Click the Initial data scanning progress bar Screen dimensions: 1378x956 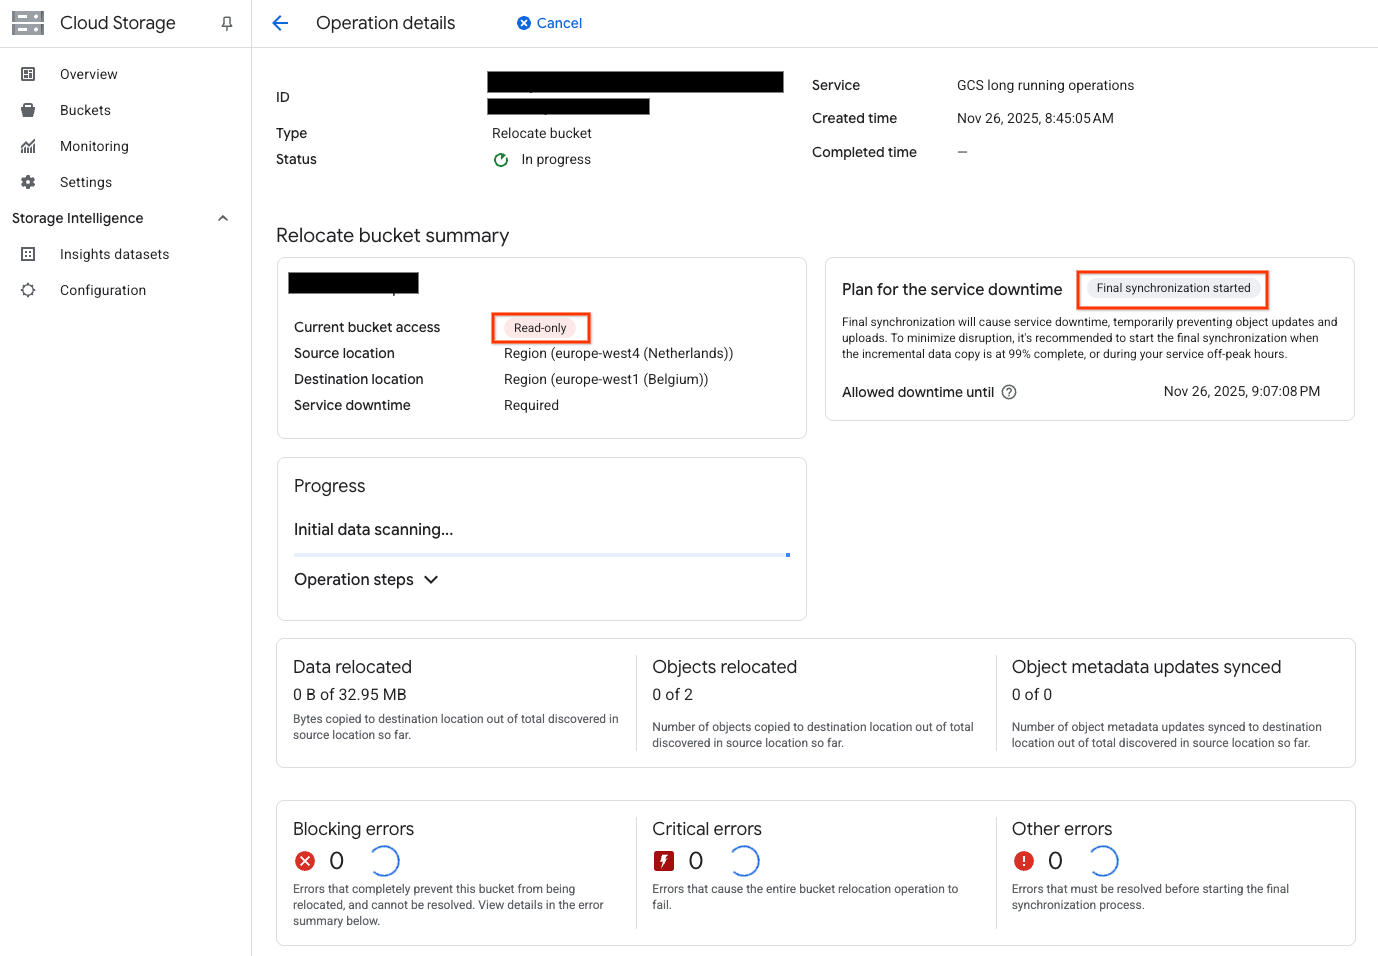[541, 554]
